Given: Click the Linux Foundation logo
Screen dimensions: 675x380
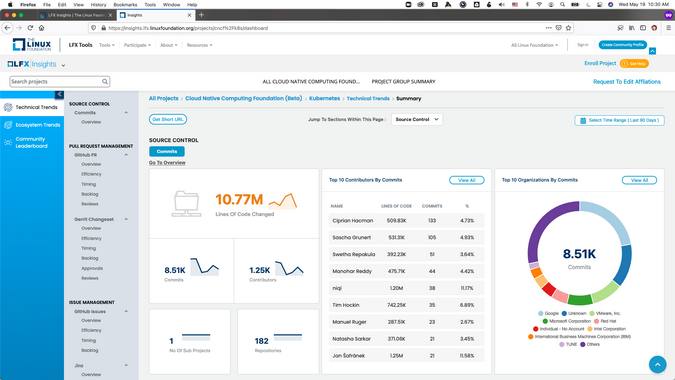Looking at the screenshot, I should point(32,45).
